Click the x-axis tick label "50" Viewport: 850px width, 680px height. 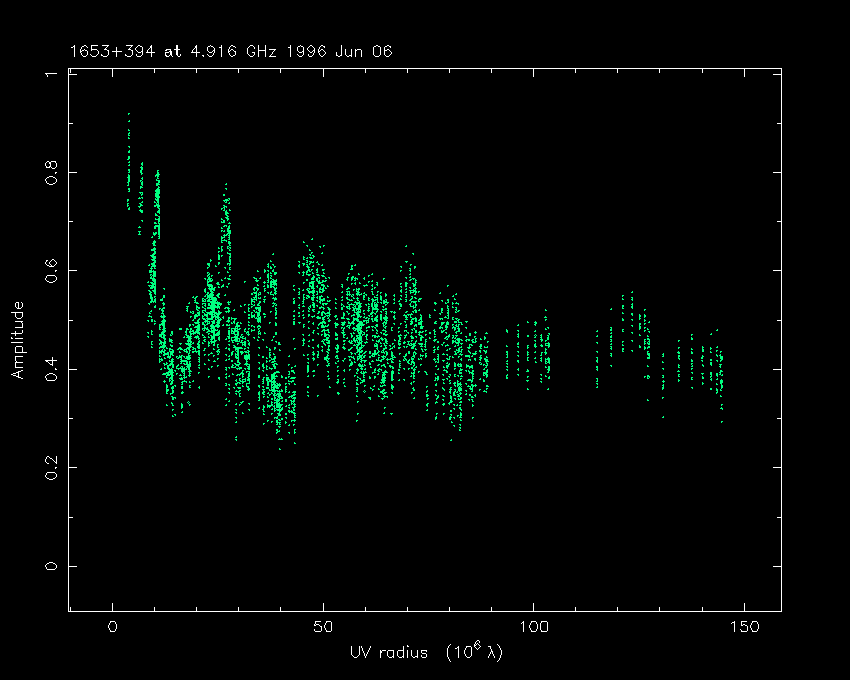coord(322,627)
